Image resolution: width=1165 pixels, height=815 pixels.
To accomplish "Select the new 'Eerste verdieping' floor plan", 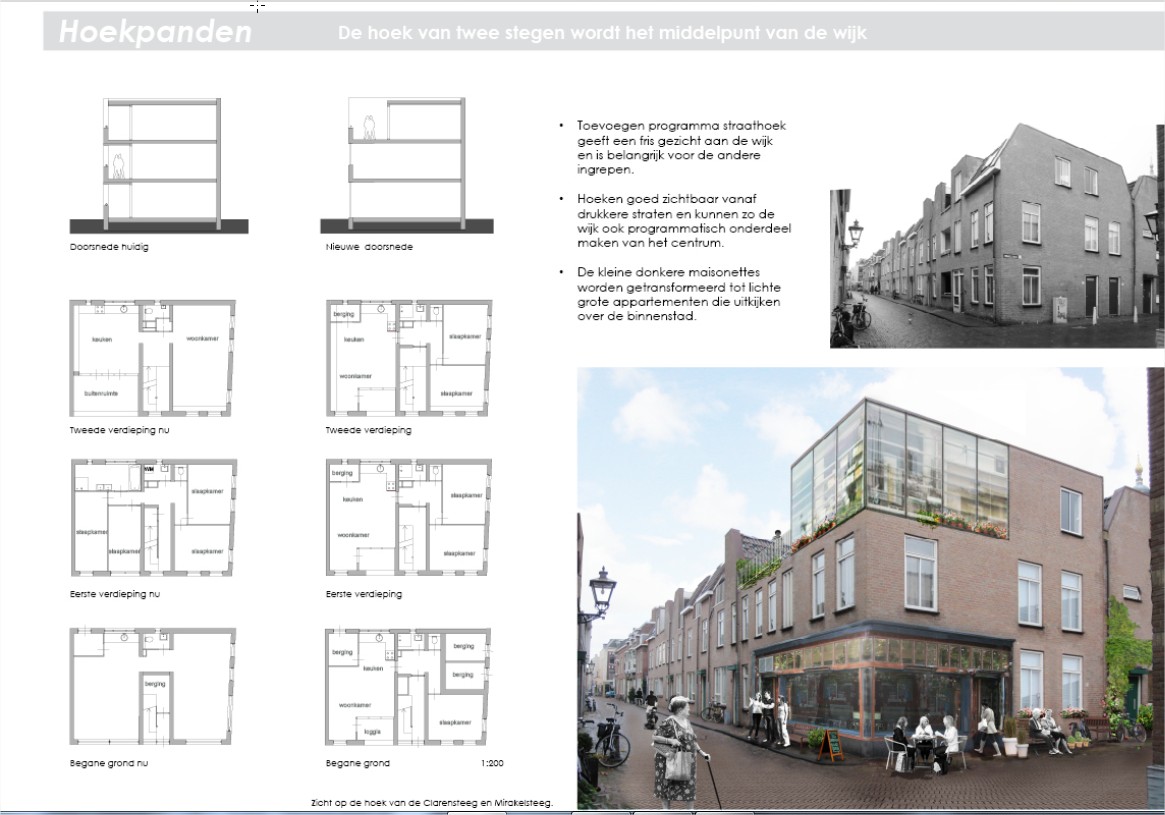I will pos(408,517).
